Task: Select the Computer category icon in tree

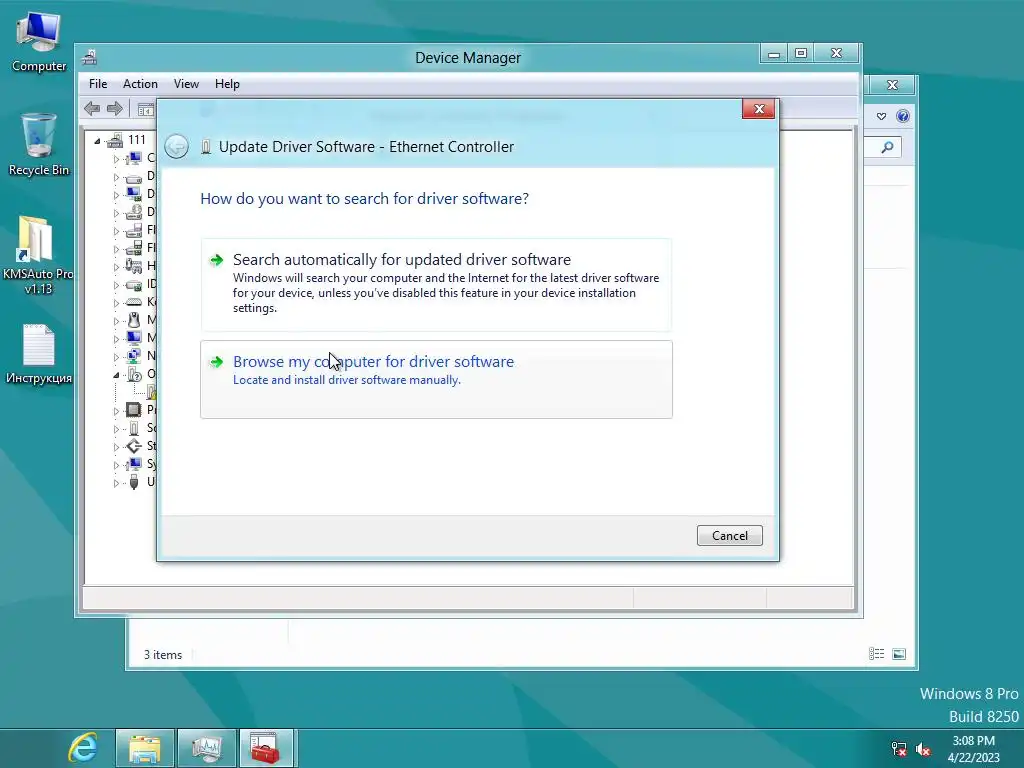Action: (134, 158)
